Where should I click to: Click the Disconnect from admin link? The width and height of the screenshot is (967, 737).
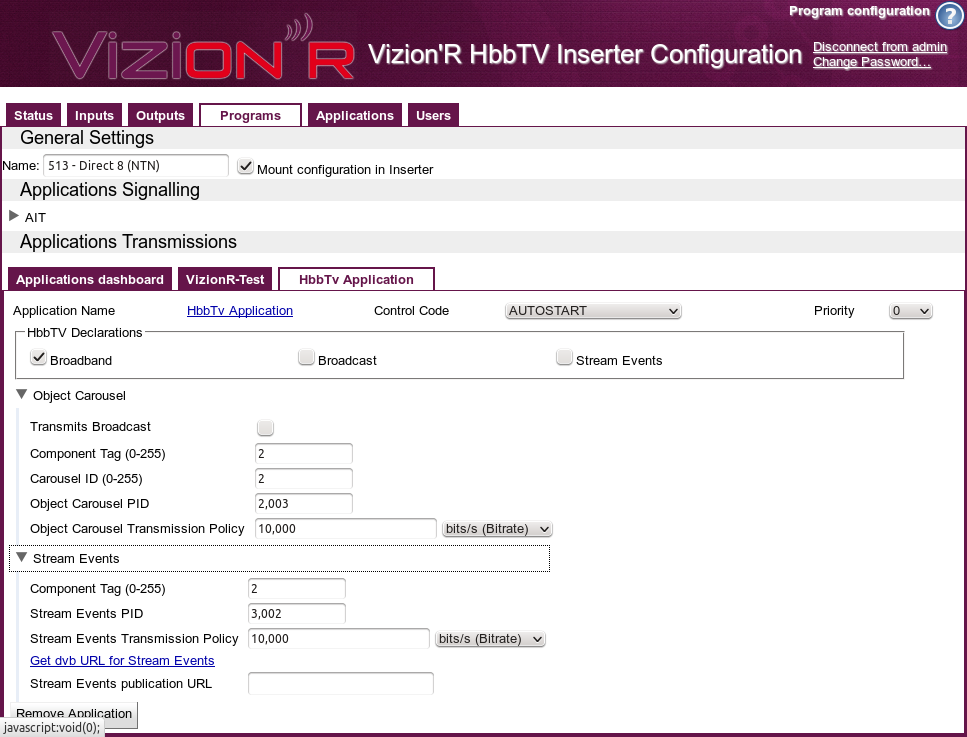tap(880, 47)
